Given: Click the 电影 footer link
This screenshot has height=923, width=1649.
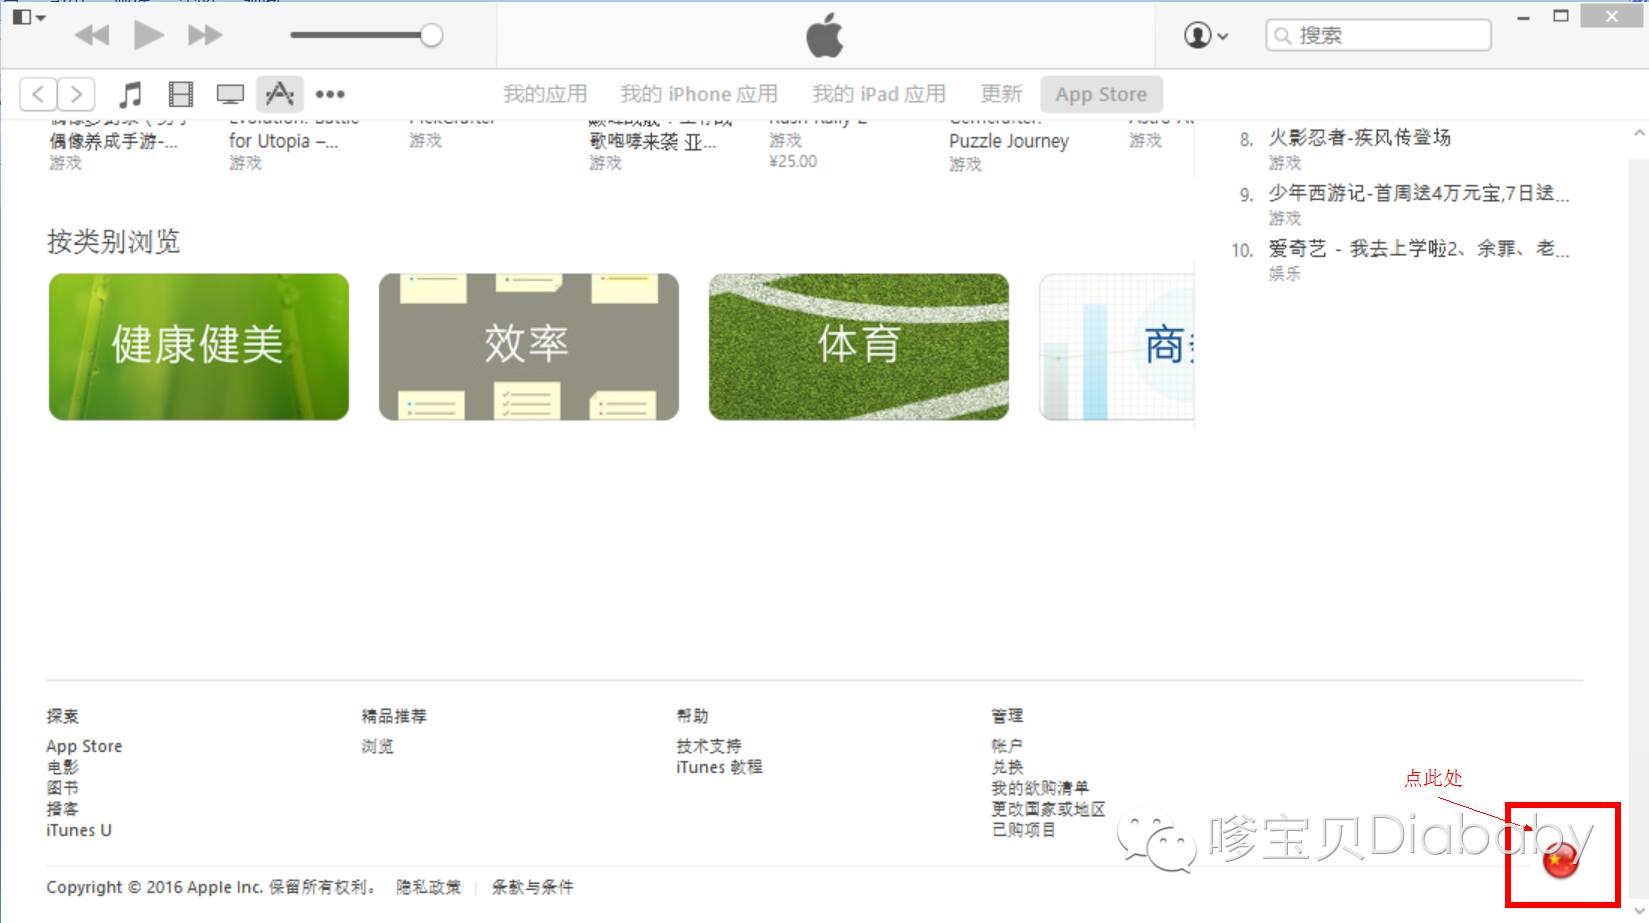Looking at the screenshot, I should pyautogui.click(x=62, y=767).
